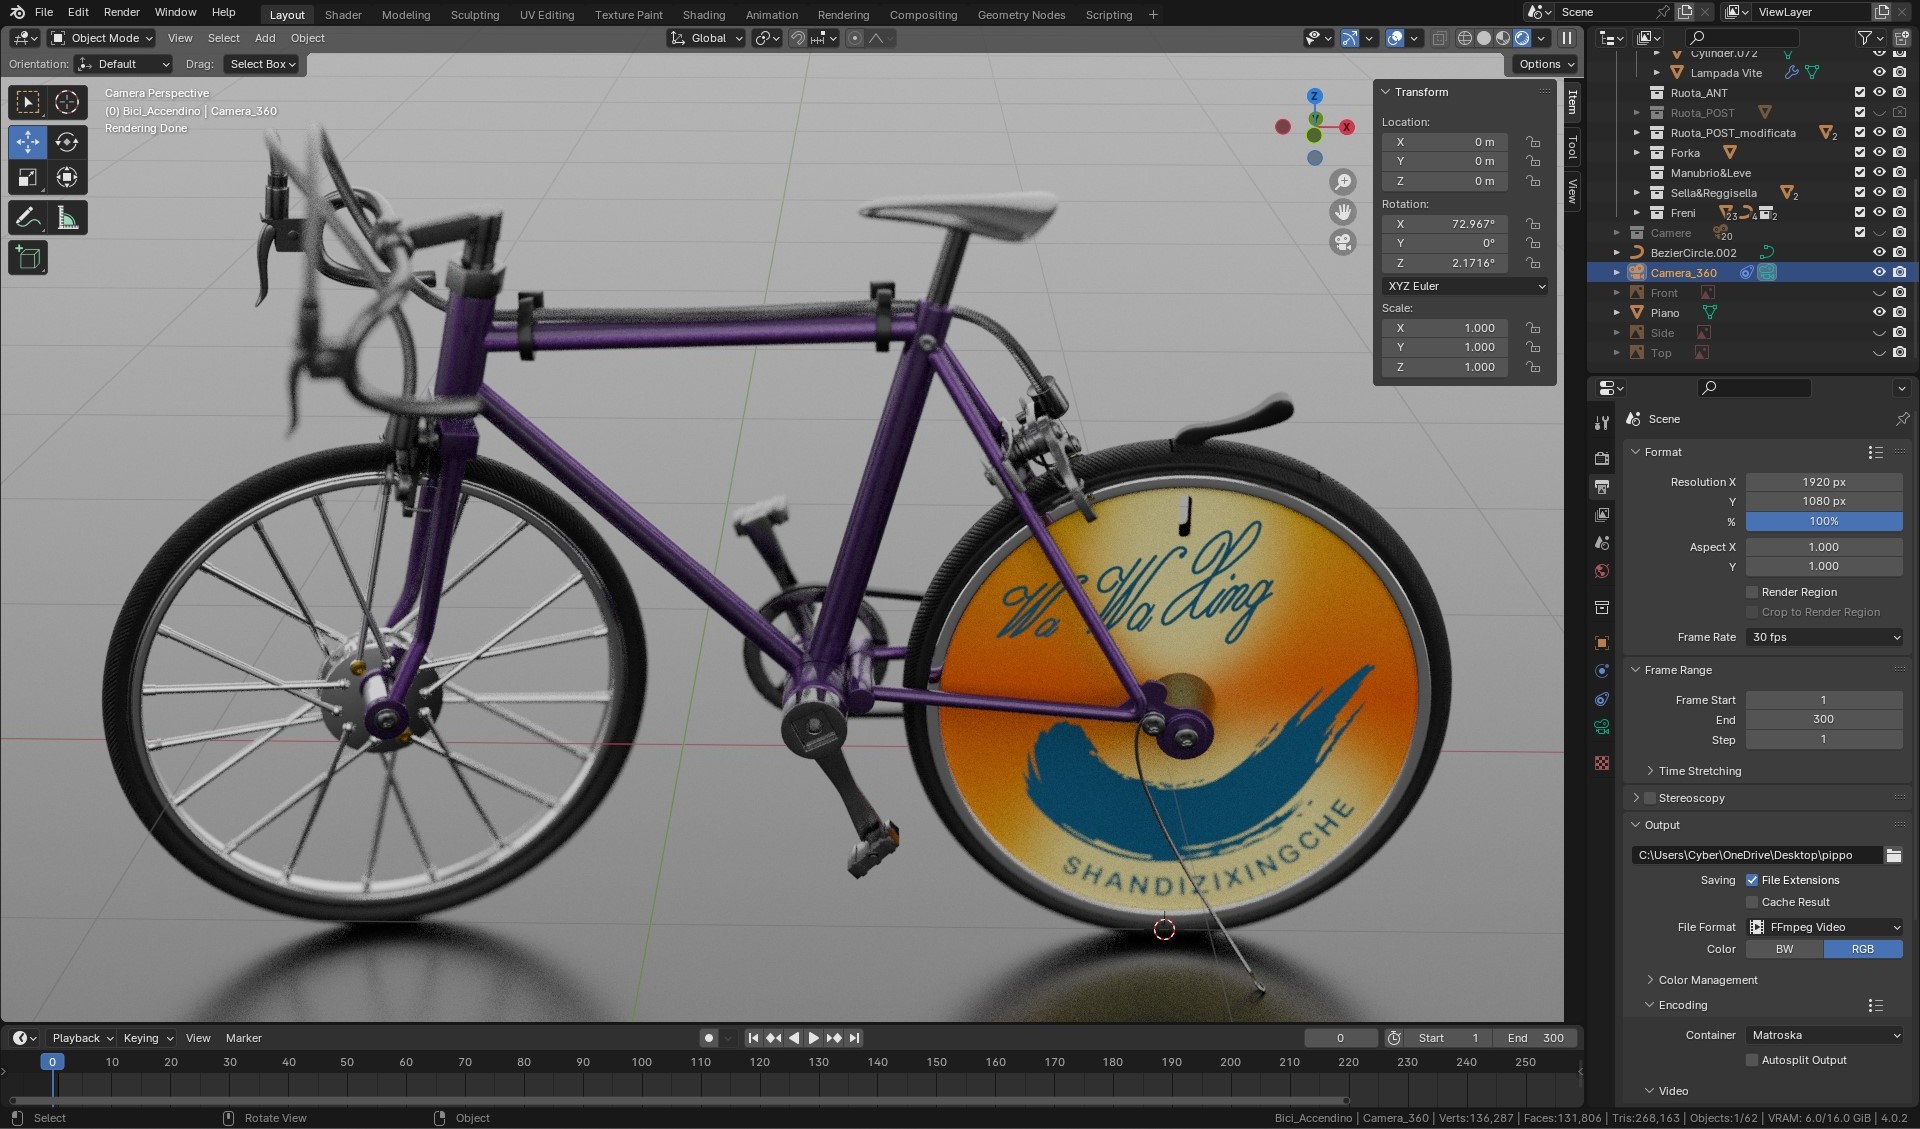Enable the Render Region checkbox

coord(1752,592)
